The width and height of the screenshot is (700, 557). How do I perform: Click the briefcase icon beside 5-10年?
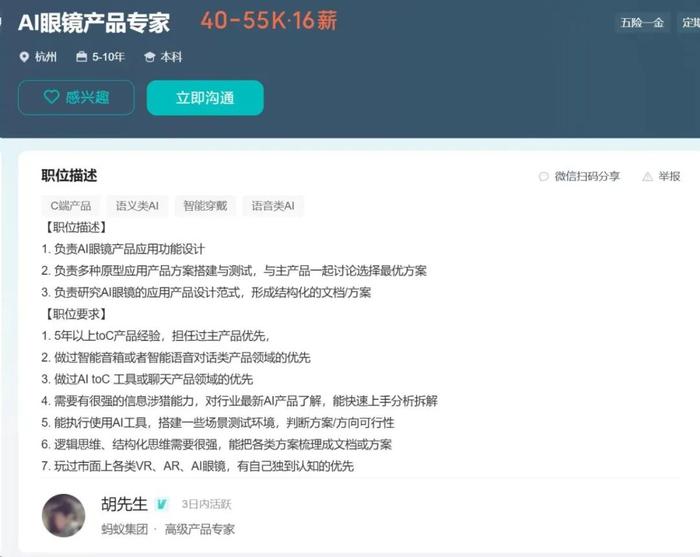pyautogui.click(x=81, y=57)
